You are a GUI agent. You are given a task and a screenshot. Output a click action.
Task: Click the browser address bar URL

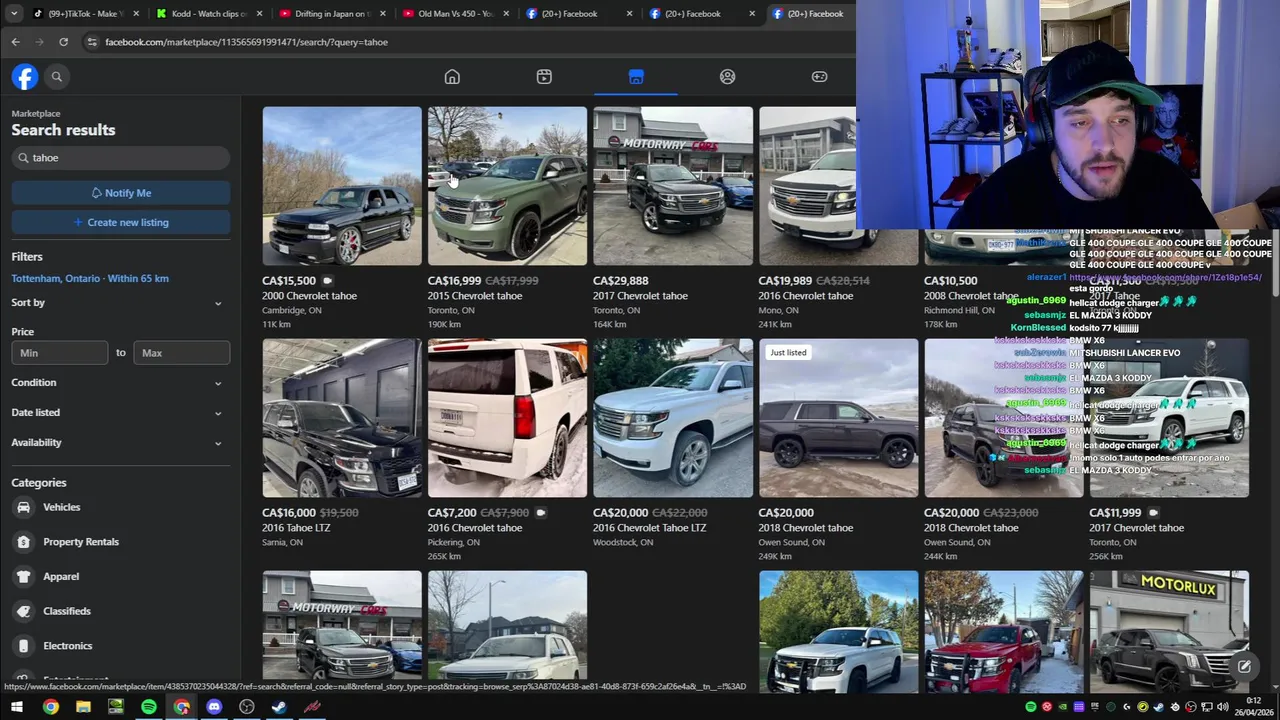pyautogui.click(x=246, y=42)
